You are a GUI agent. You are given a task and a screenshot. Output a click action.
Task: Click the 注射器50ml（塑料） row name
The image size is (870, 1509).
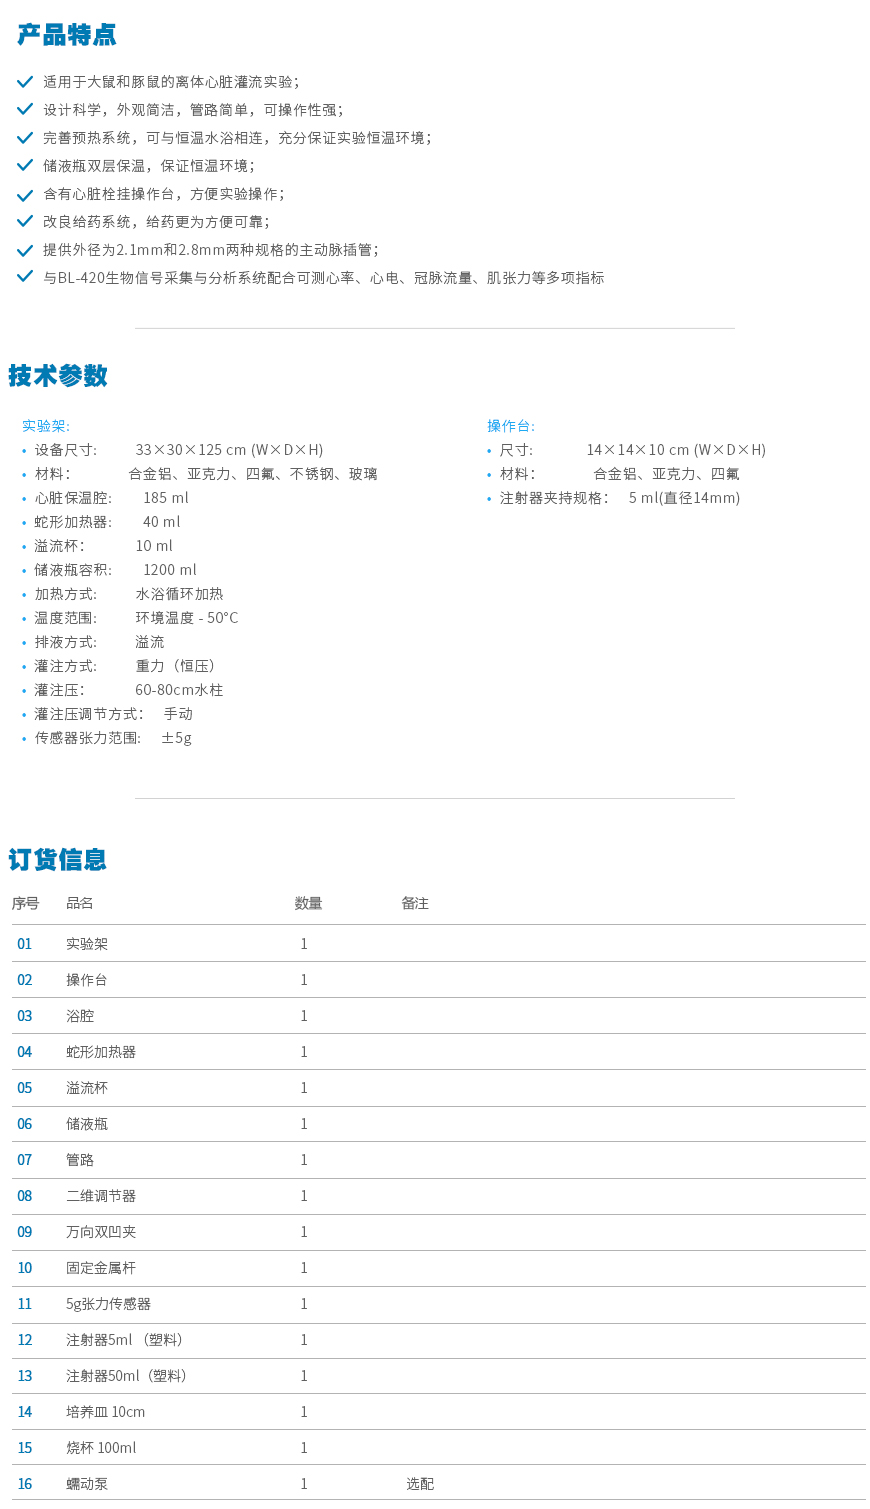coord(128,1376)
